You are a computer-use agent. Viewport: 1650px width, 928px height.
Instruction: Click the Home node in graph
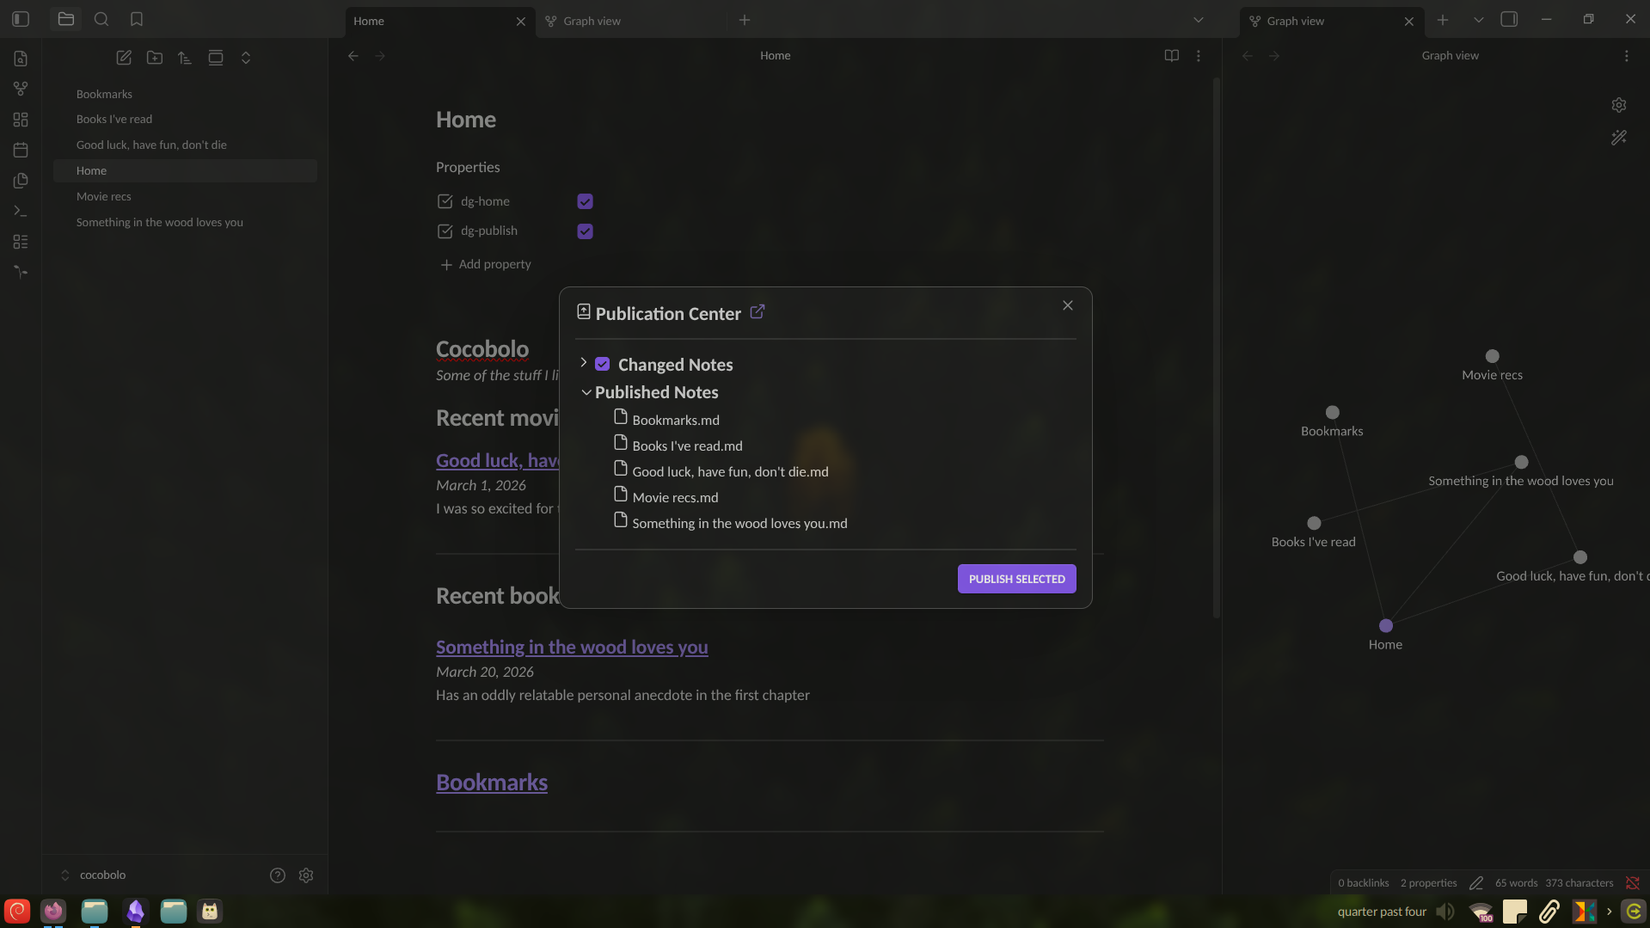(x=1385, y=626)
